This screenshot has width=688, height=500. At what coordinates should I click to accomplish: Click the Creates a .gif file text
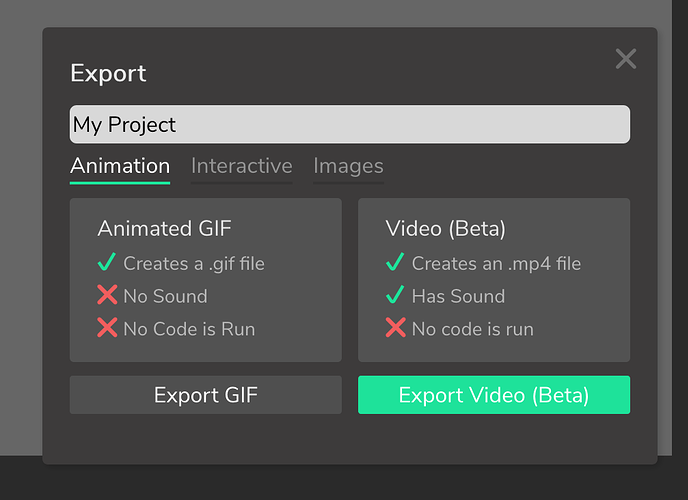click(194, 264)
